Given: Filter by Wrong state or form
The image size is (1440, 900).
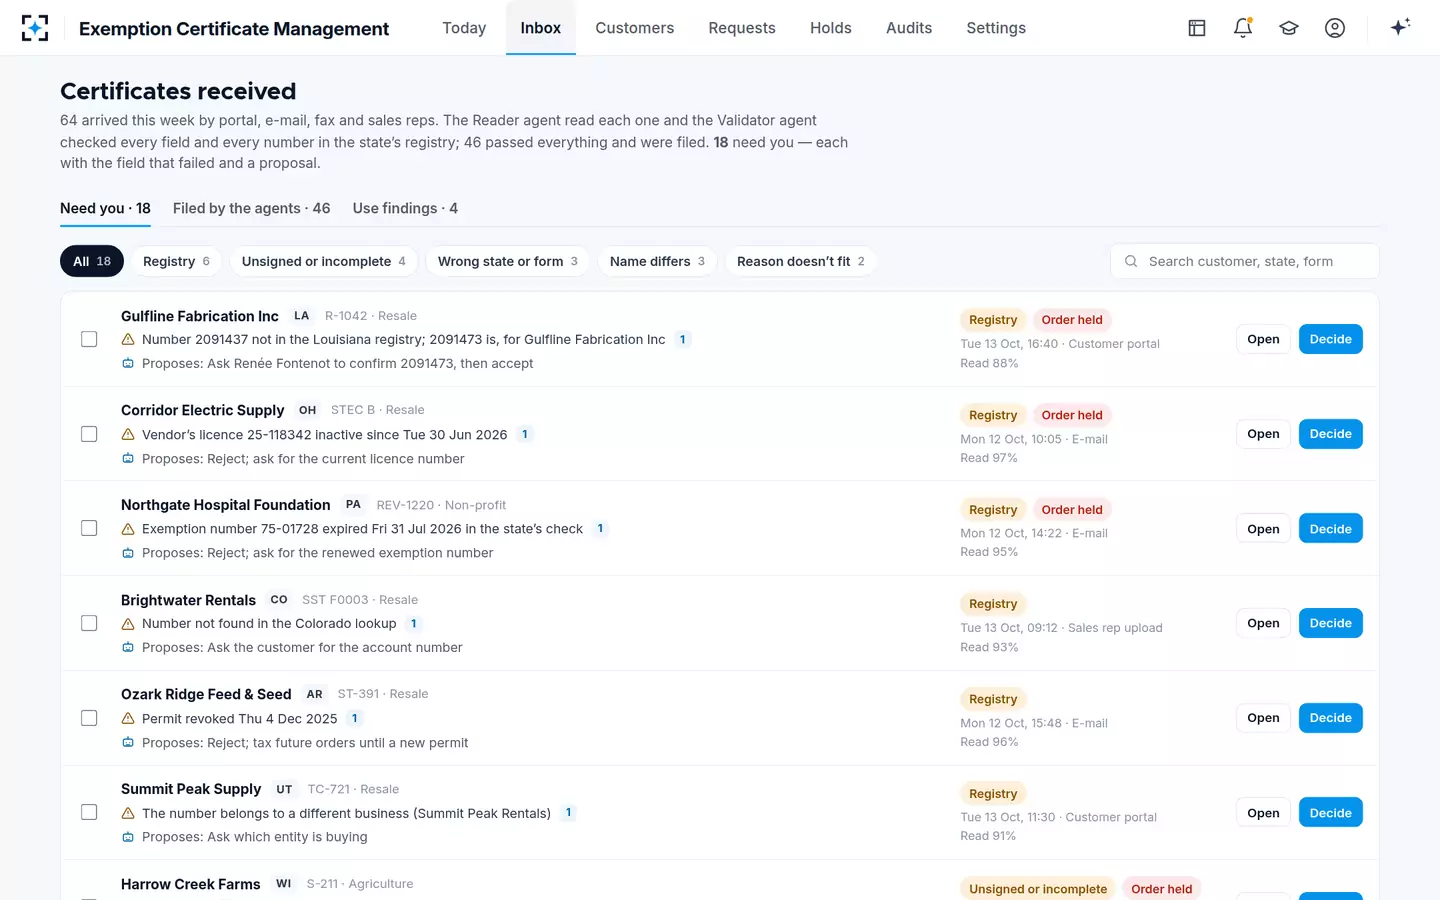Looking at the screenshot, I should pyautogui.click(x=508, y=261).
